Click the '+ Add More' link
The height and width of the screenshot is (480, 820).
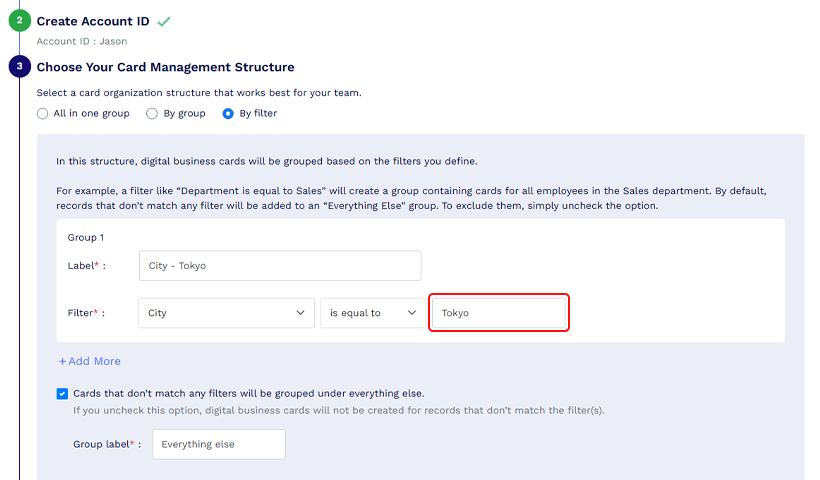click(89, 361)
